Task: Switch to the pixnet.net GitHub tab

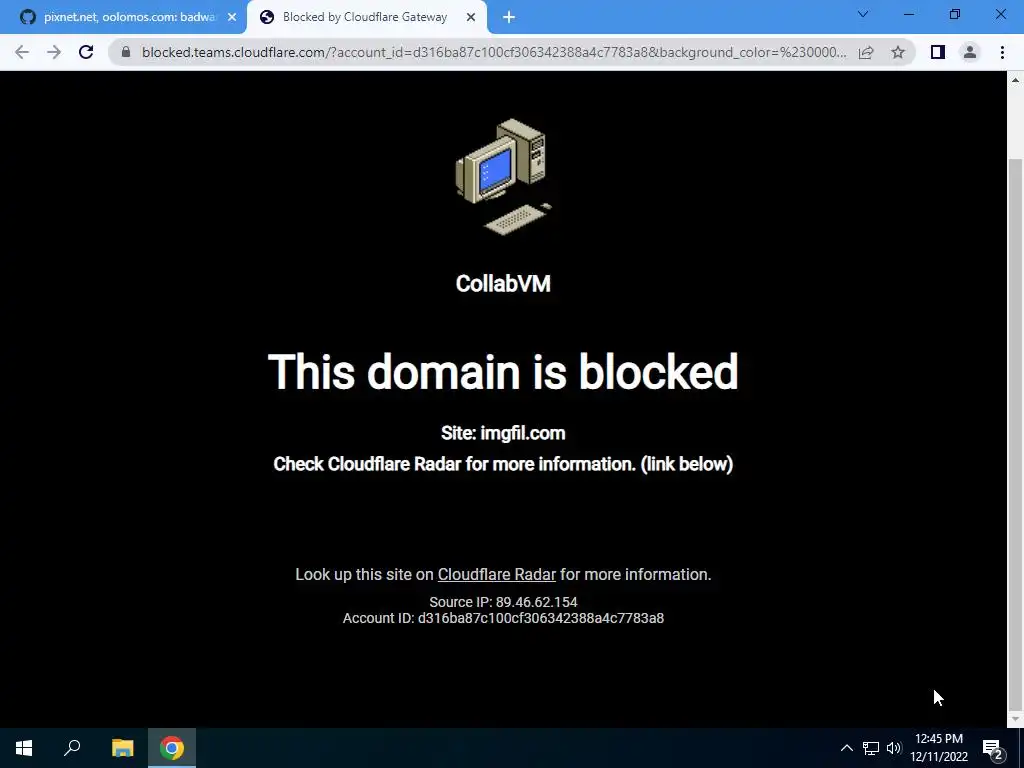Action: pyautogui.click(x=122, y=18)
